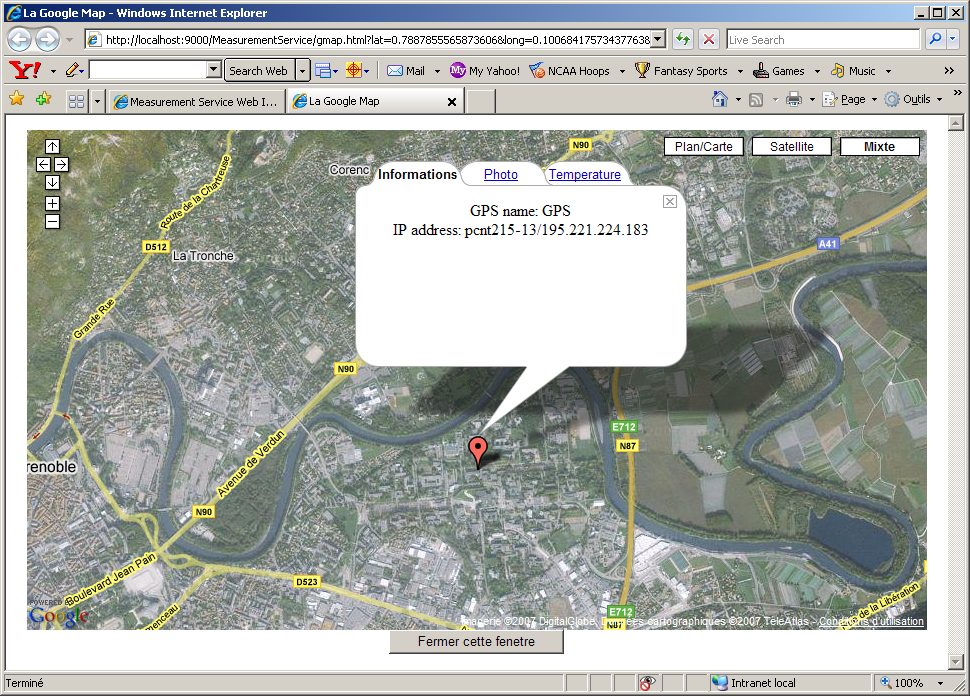This screenshot has height=696, width=970.
Task: Add to Favorites with the green plus star
Action: tap(43, 99)
